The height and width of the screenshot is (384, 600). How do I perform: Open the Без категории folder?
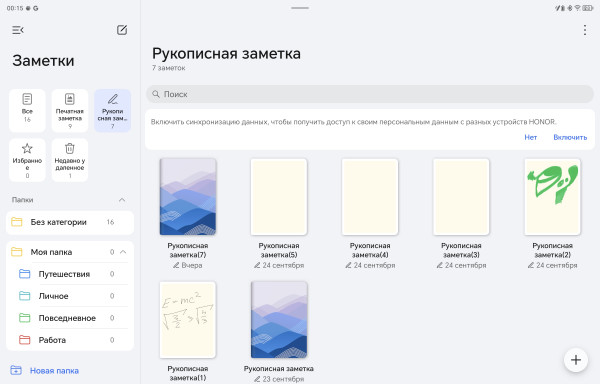(x=70, y=222)
